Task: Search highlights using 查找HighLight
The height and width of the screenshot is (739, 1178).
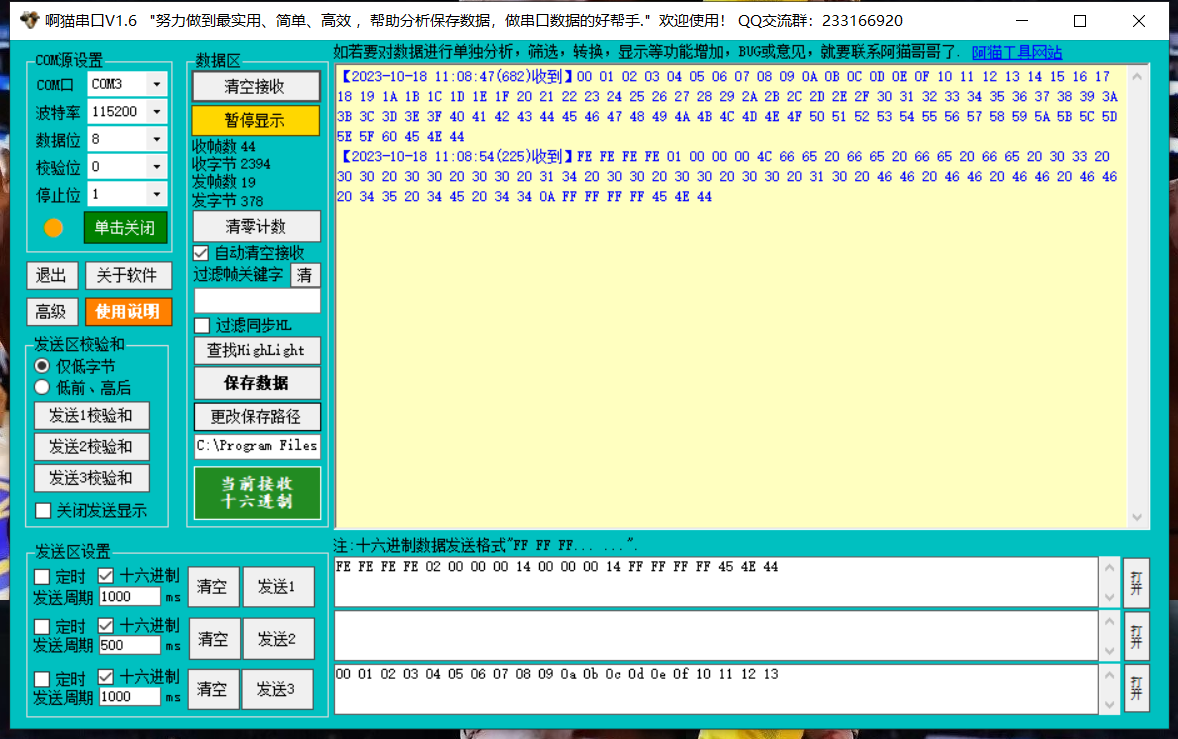Action: (x=255, y=351)
